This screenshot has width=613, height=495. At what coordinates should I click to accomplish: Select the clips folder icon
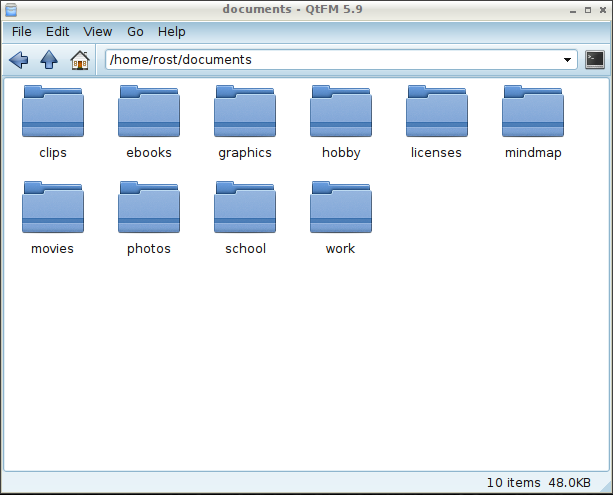[x=53, y=111]
